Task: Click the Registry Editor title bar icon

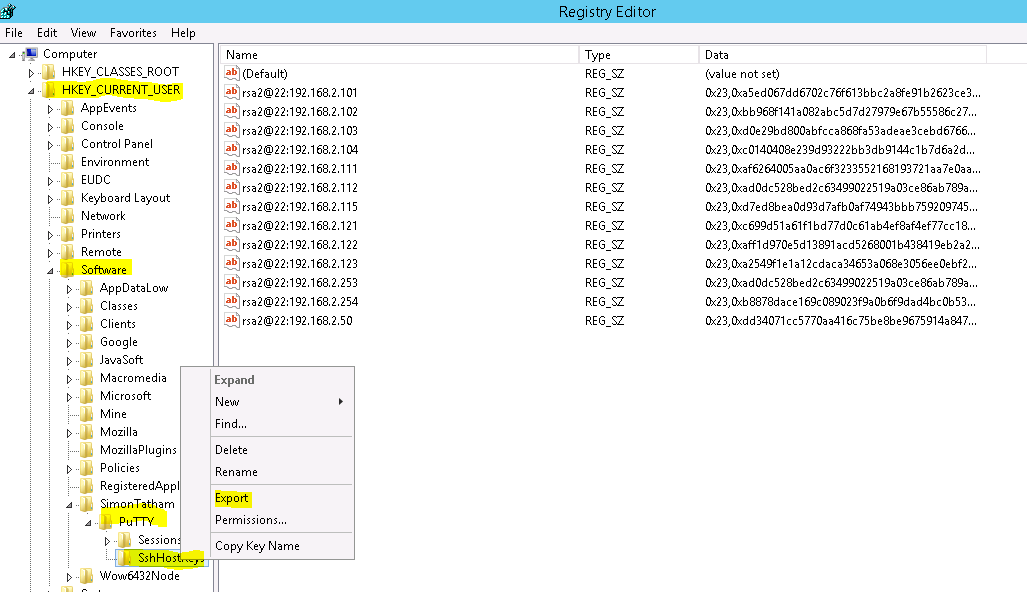Action: pos(10,11)
